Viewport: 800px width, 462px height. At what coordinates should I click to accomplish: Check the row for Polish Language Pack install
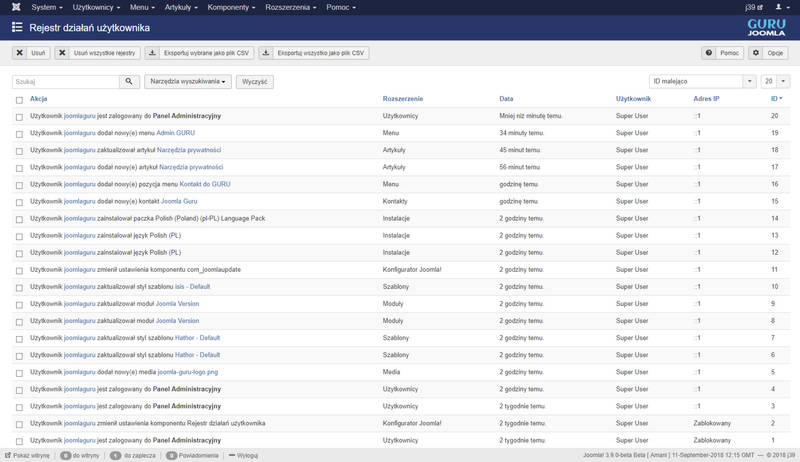tap(19, 220)
